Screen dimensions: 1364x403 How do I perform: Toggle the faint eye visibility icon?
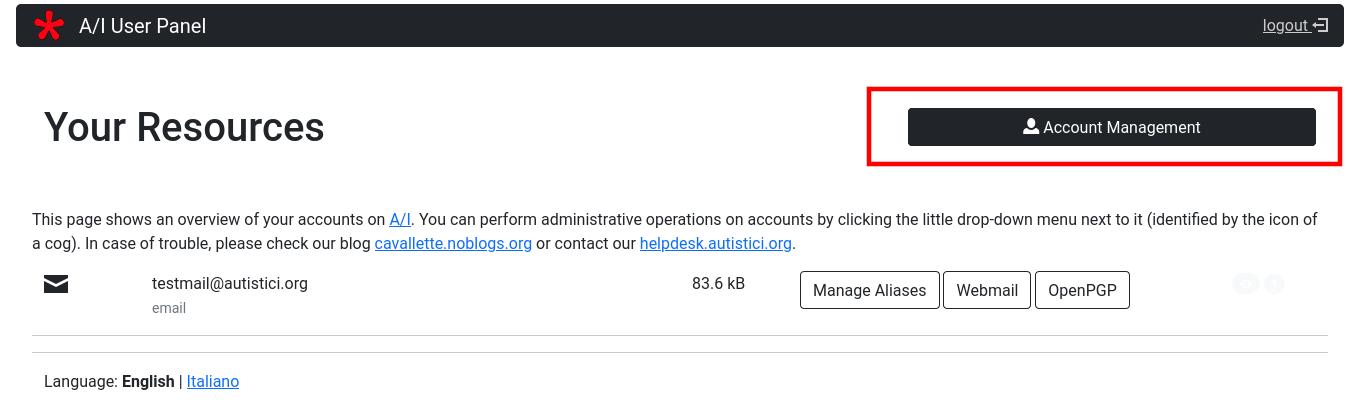pyautogui.click(x=1245, y=284)
